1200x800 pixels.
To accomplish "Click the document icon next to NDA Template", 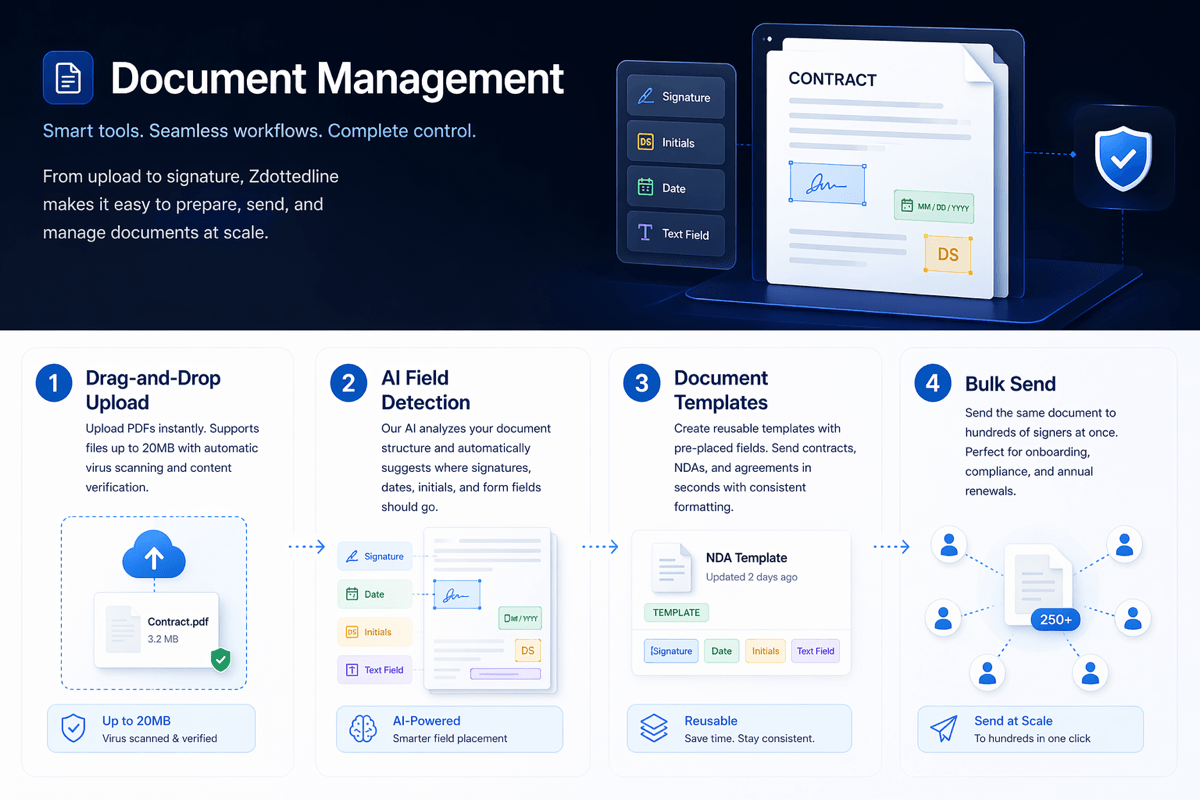I will pyautogui.click(x=672, y=568).
